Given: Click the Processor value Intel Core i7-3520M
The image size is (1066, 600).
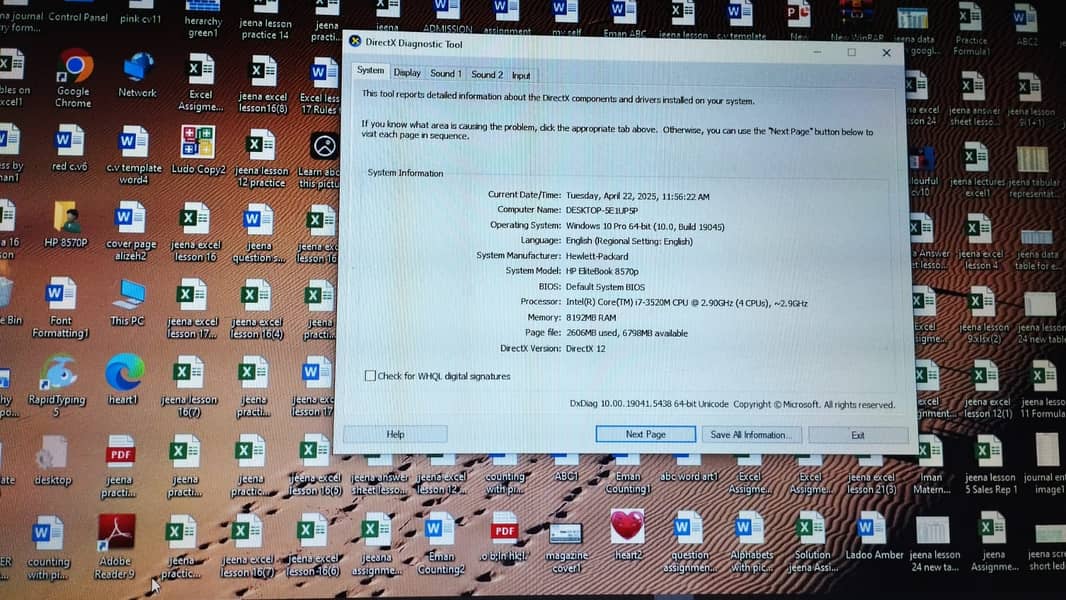Looking at the screenshot, I should click(687, 303).
